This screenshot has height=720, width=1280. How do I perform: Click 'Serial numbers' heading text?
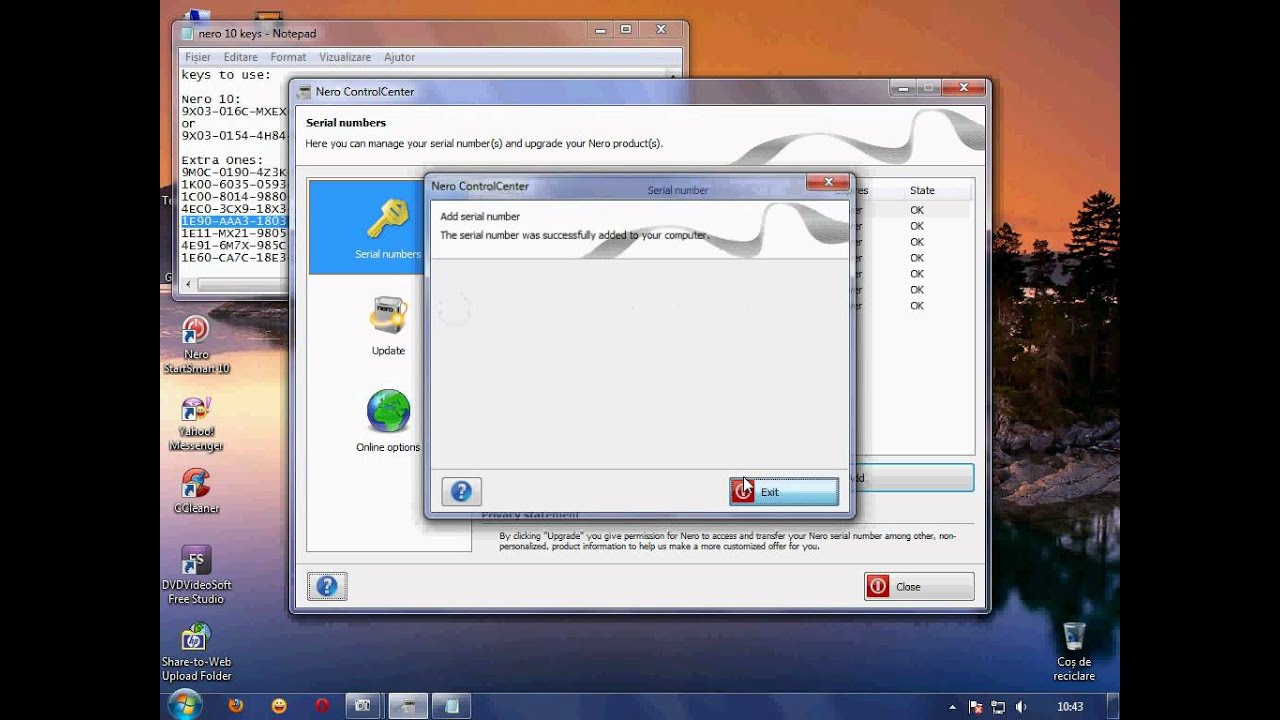pos(346,123)
